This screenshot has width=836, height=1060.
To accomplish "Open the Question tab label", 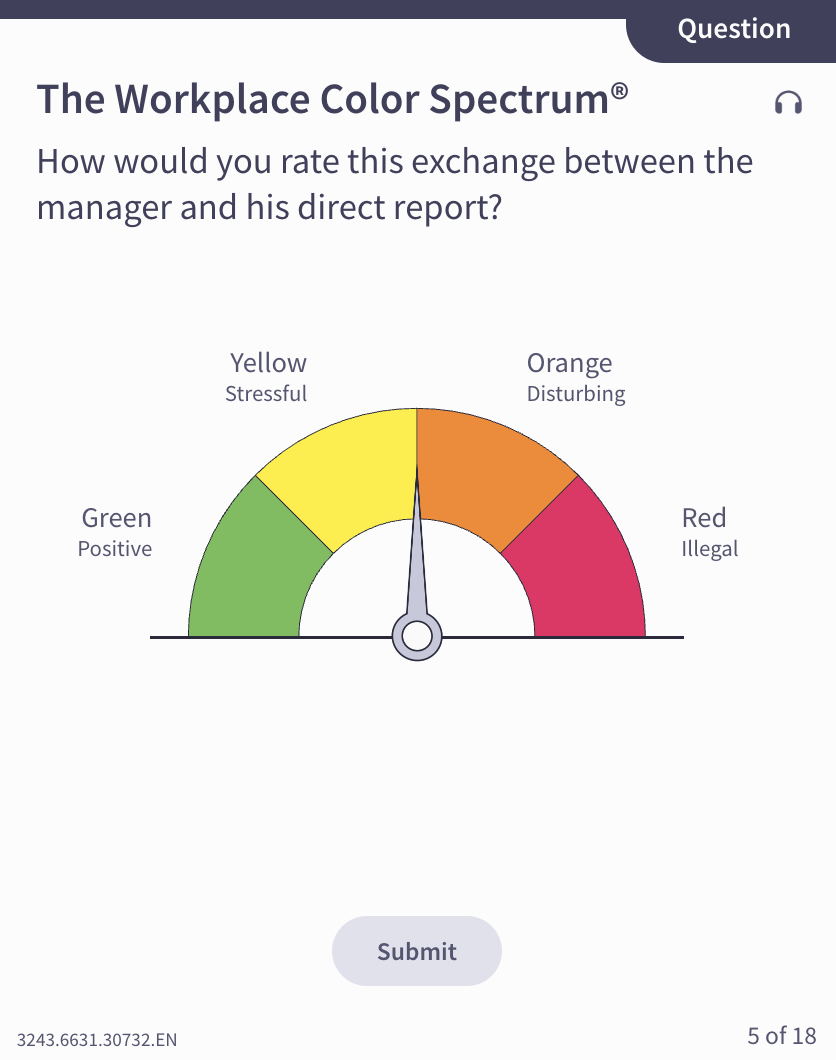I will (x=734, y=29).
